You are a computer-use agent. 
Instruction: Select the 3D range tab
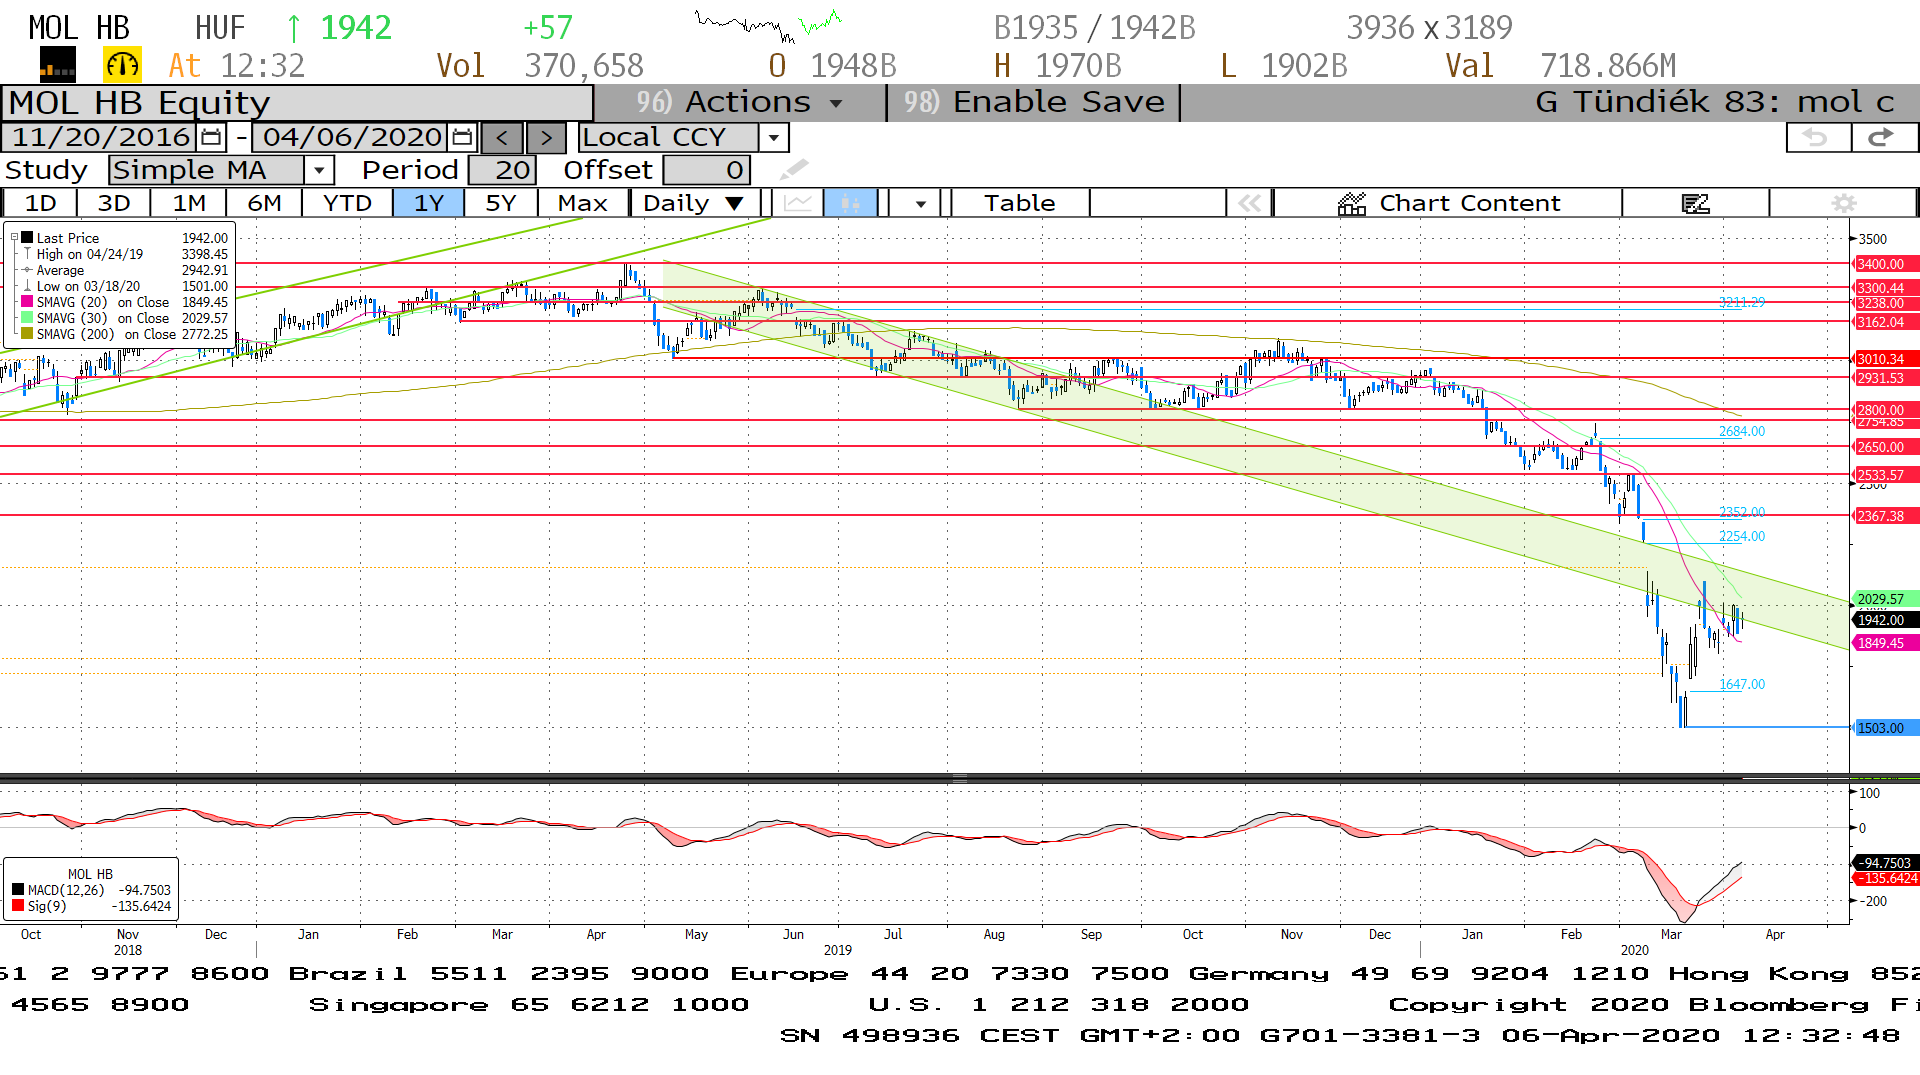click(114, 203)
